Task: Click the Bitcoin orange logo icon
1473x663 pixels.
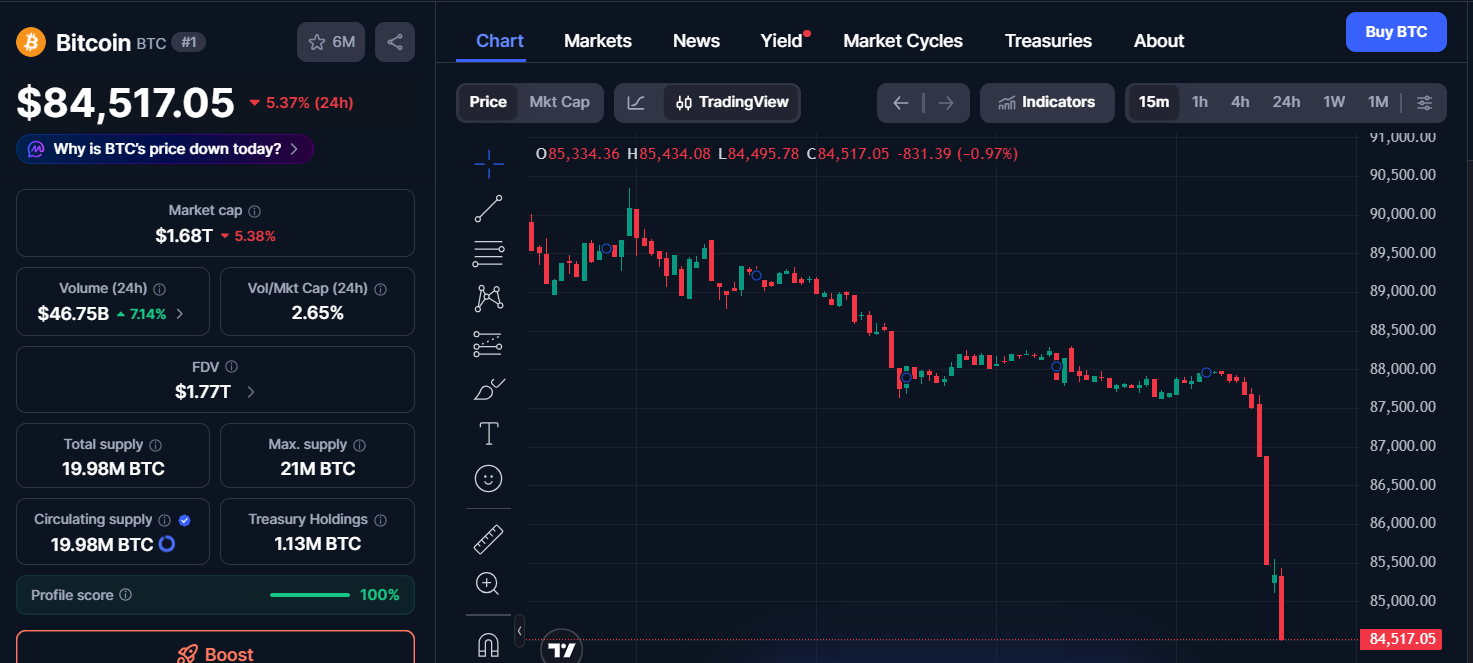Action: pyautogui.click(x=31, y=42)
